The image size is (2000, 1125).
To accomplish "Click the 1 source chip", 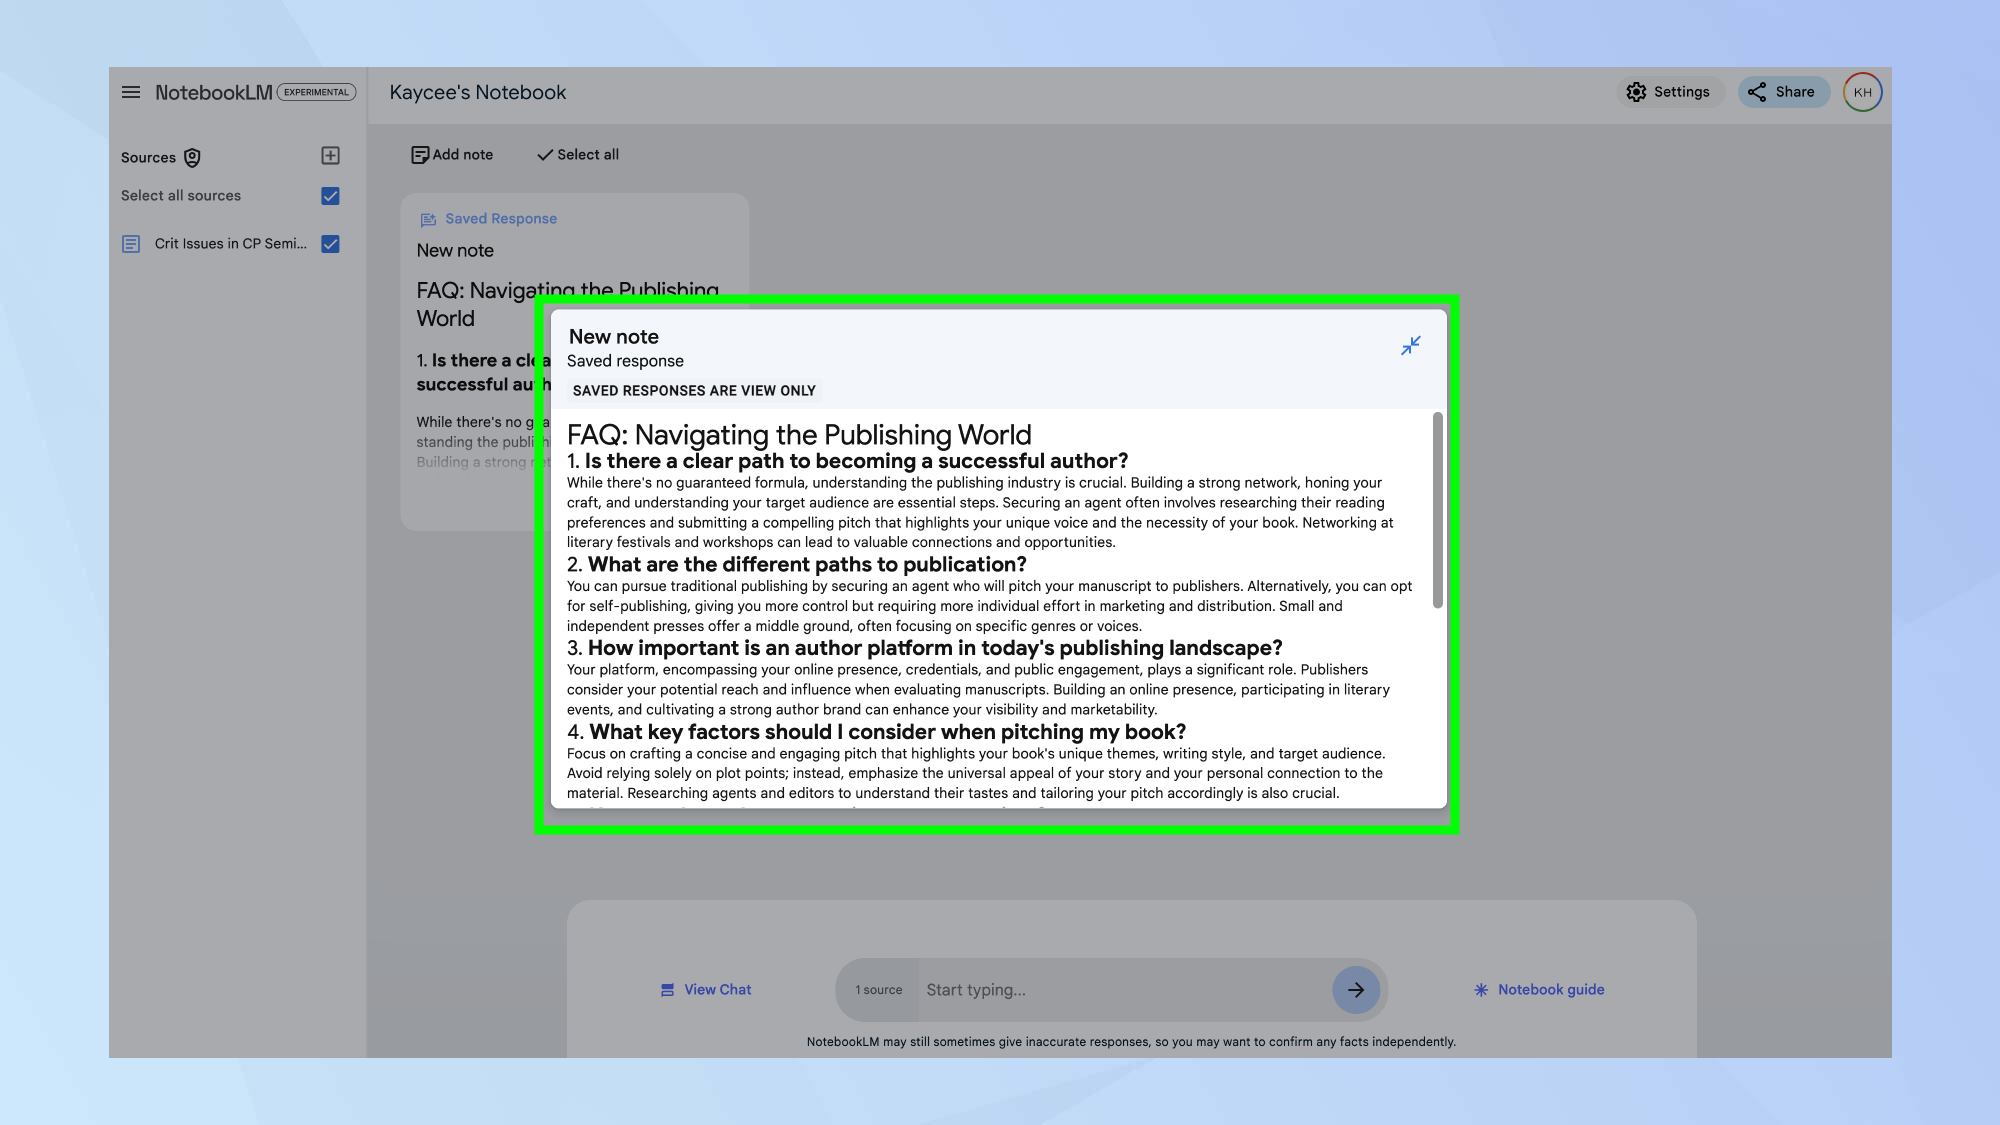I will pyautogui.click(x=878, y=990).
